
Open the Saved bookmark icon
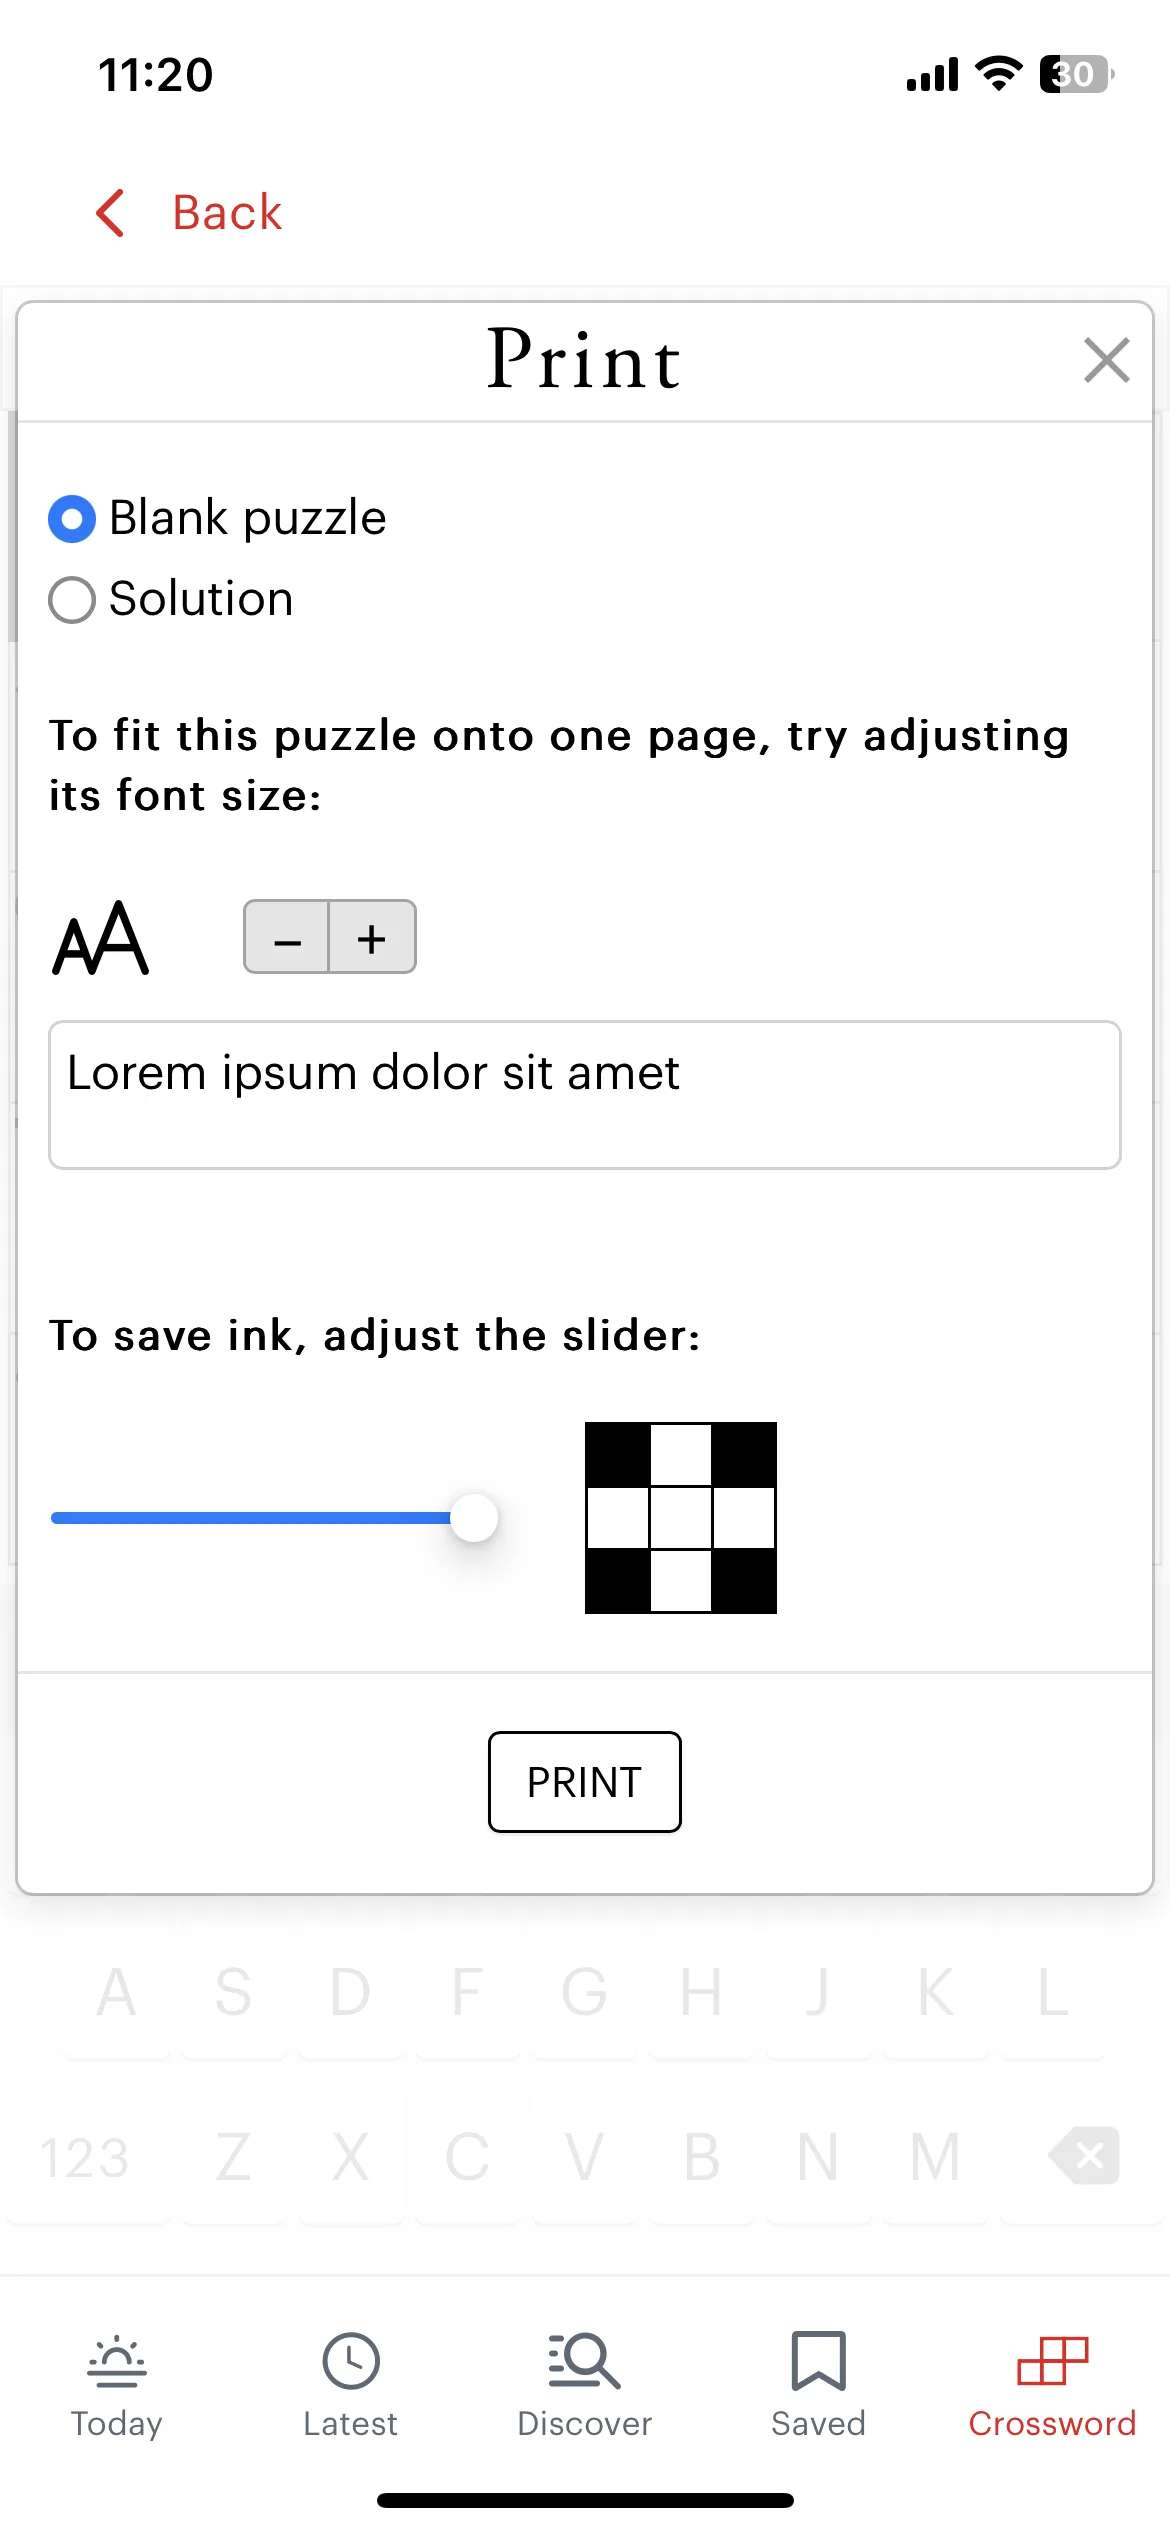point(819,2362)
